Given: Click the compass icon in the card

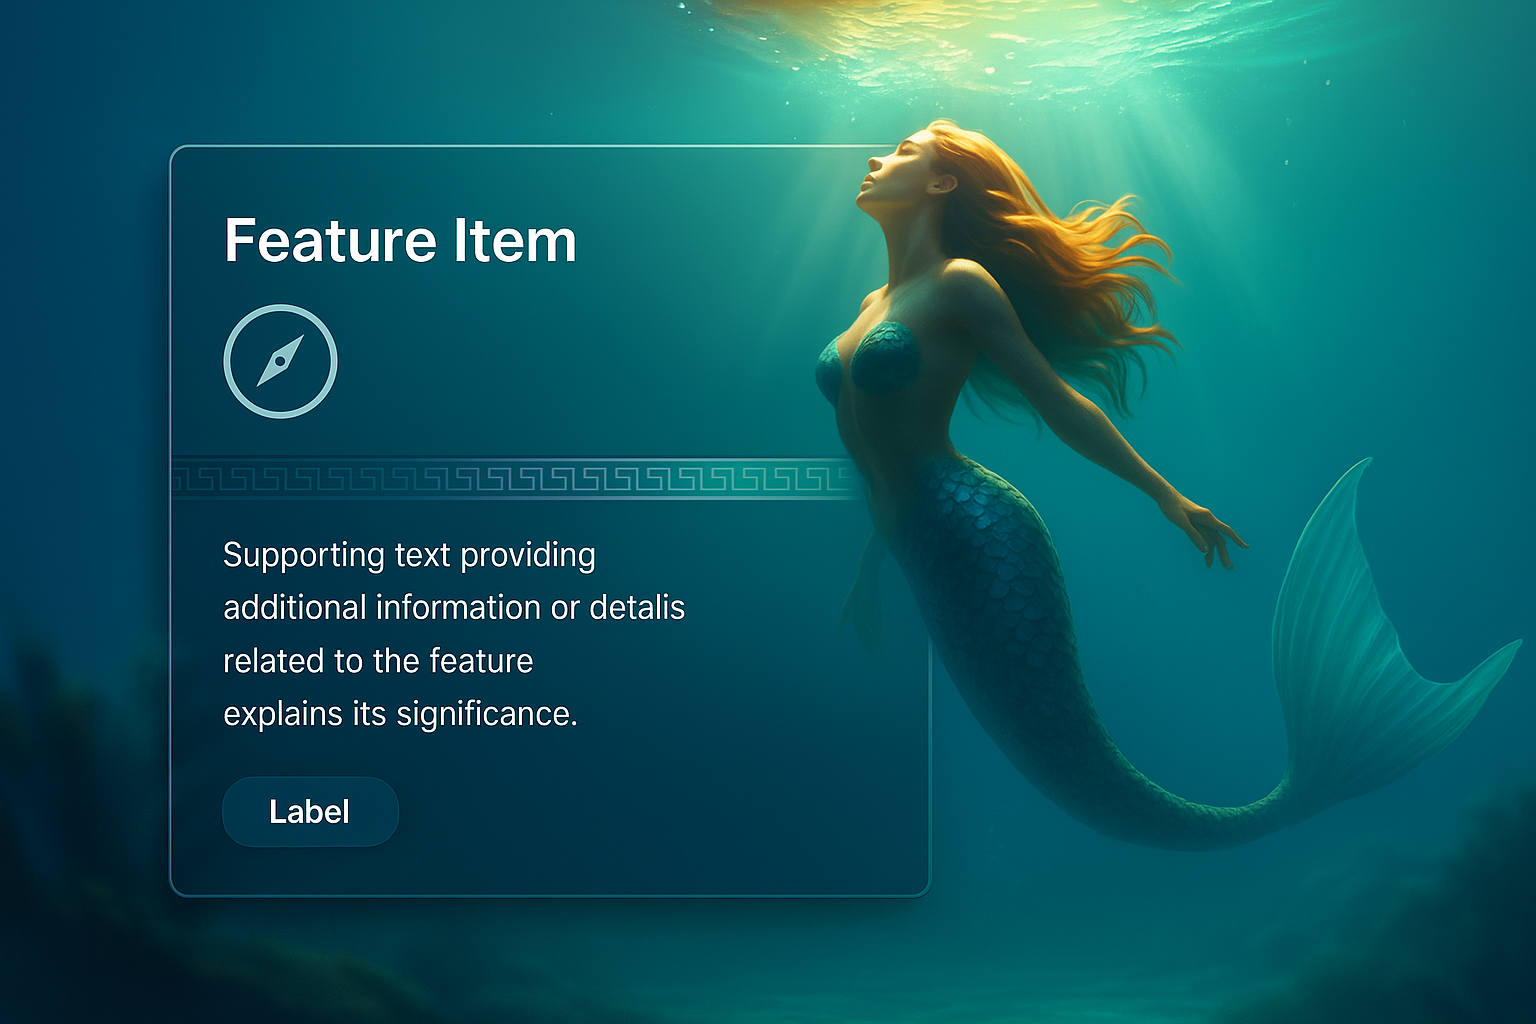Looking at the screenshot, I should pos(280,361).
